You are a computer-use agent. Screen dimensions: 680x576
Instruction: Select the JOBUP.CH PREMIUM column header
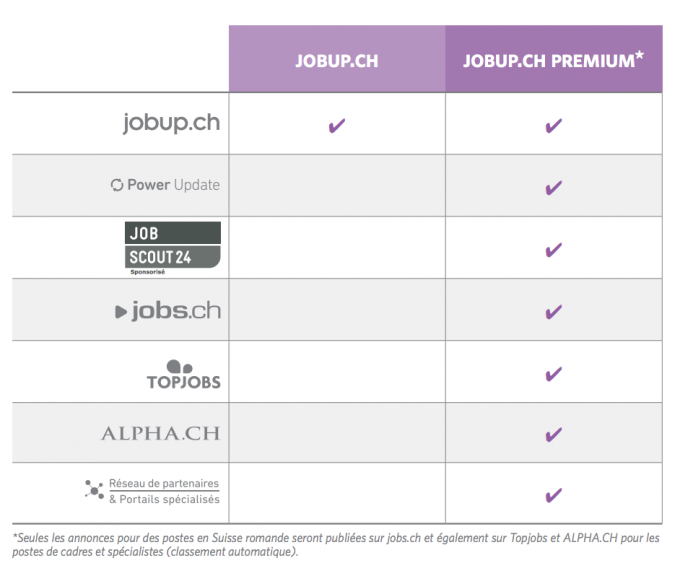click(x=554, y=59)
